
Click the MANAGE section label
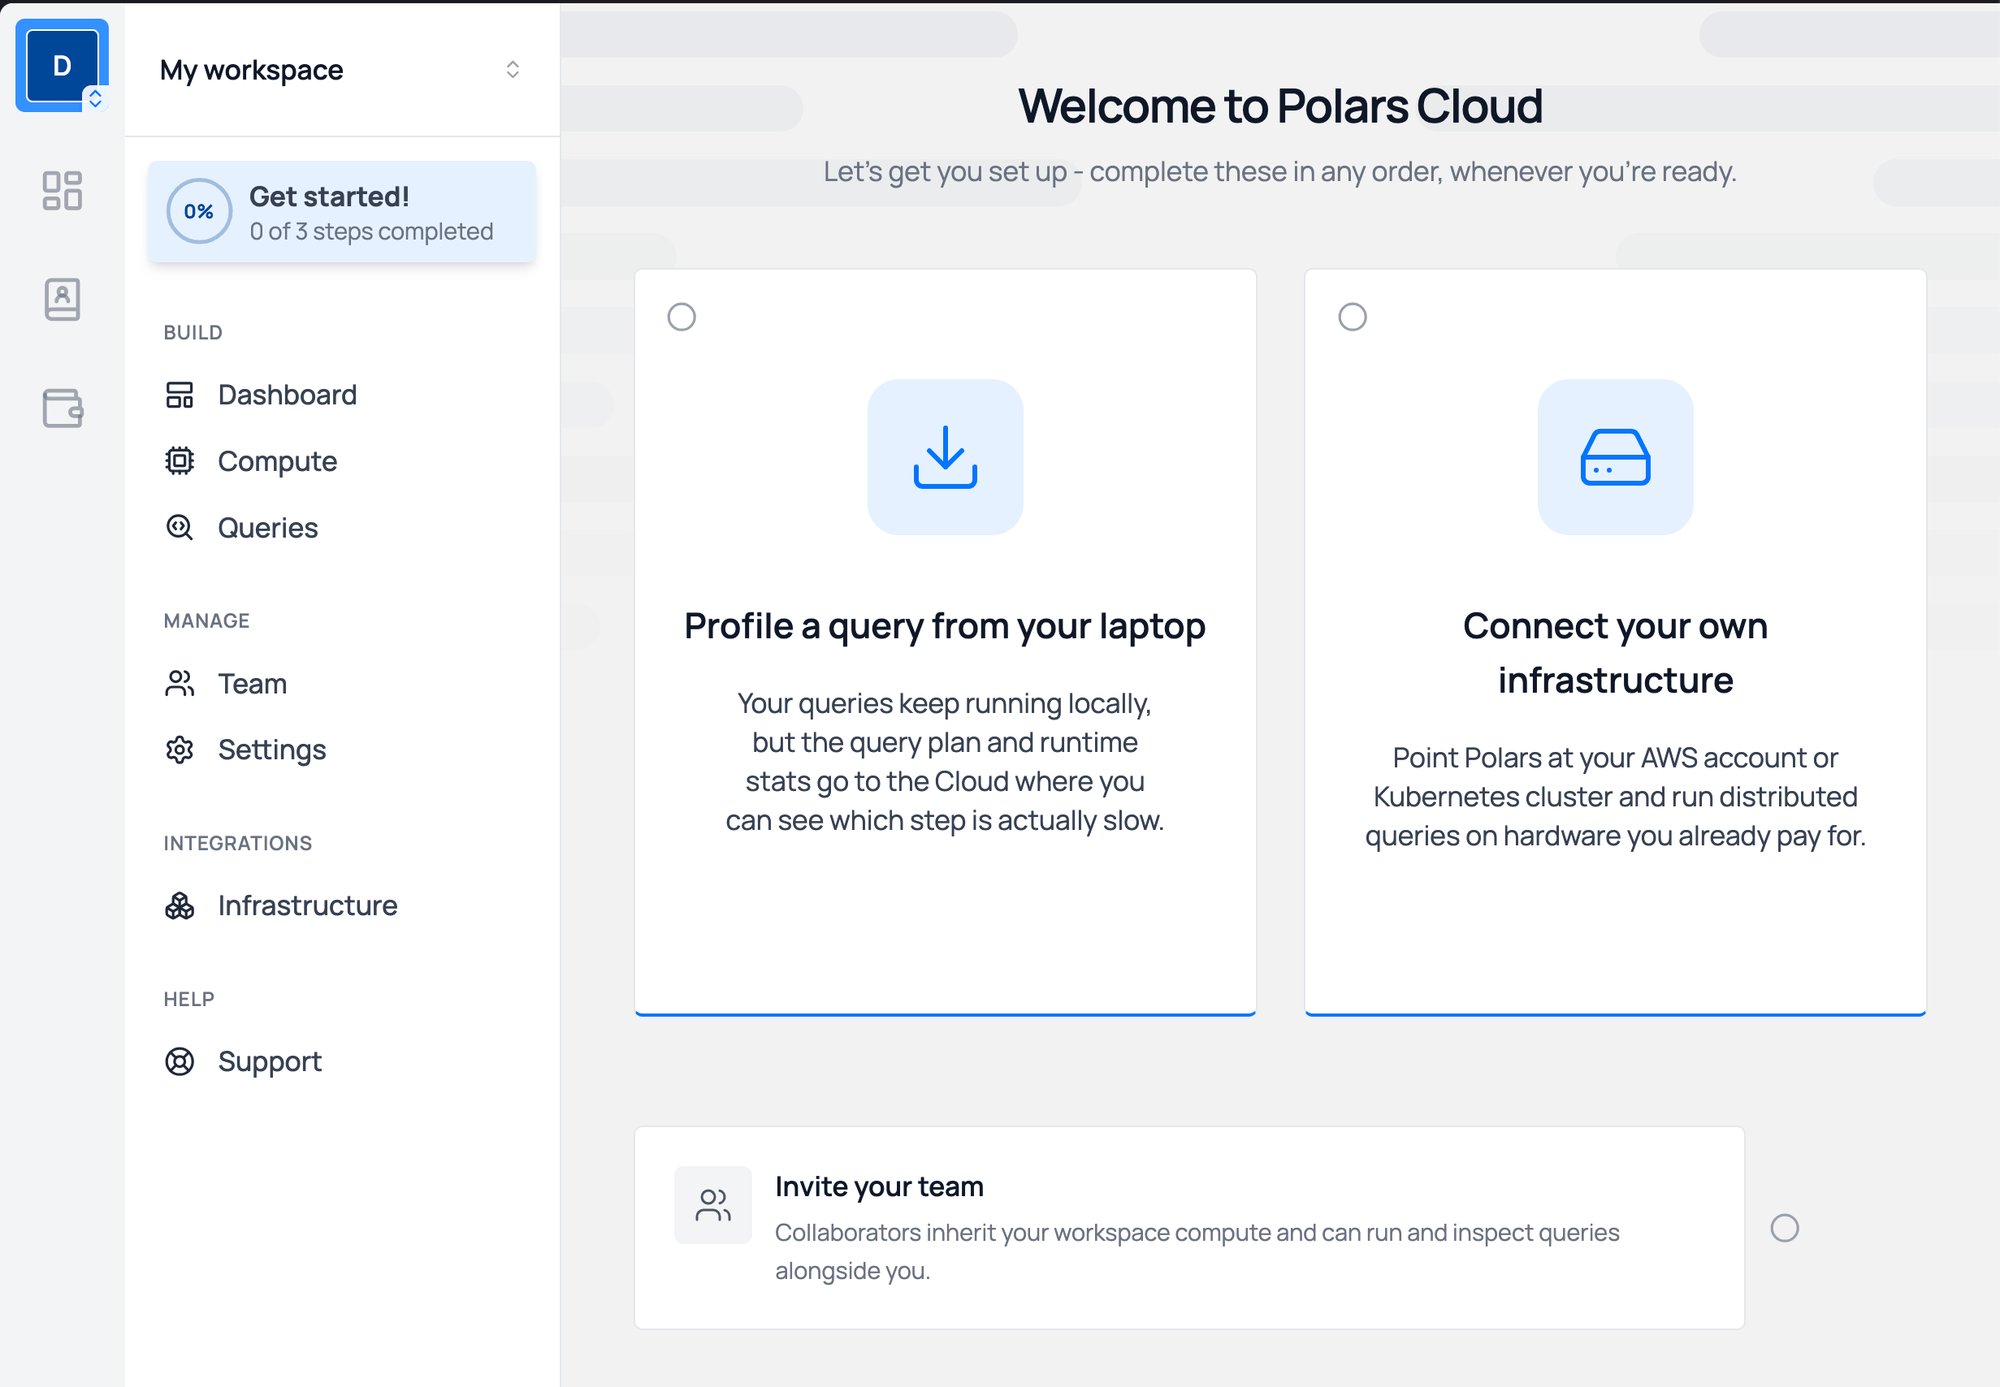207,621
